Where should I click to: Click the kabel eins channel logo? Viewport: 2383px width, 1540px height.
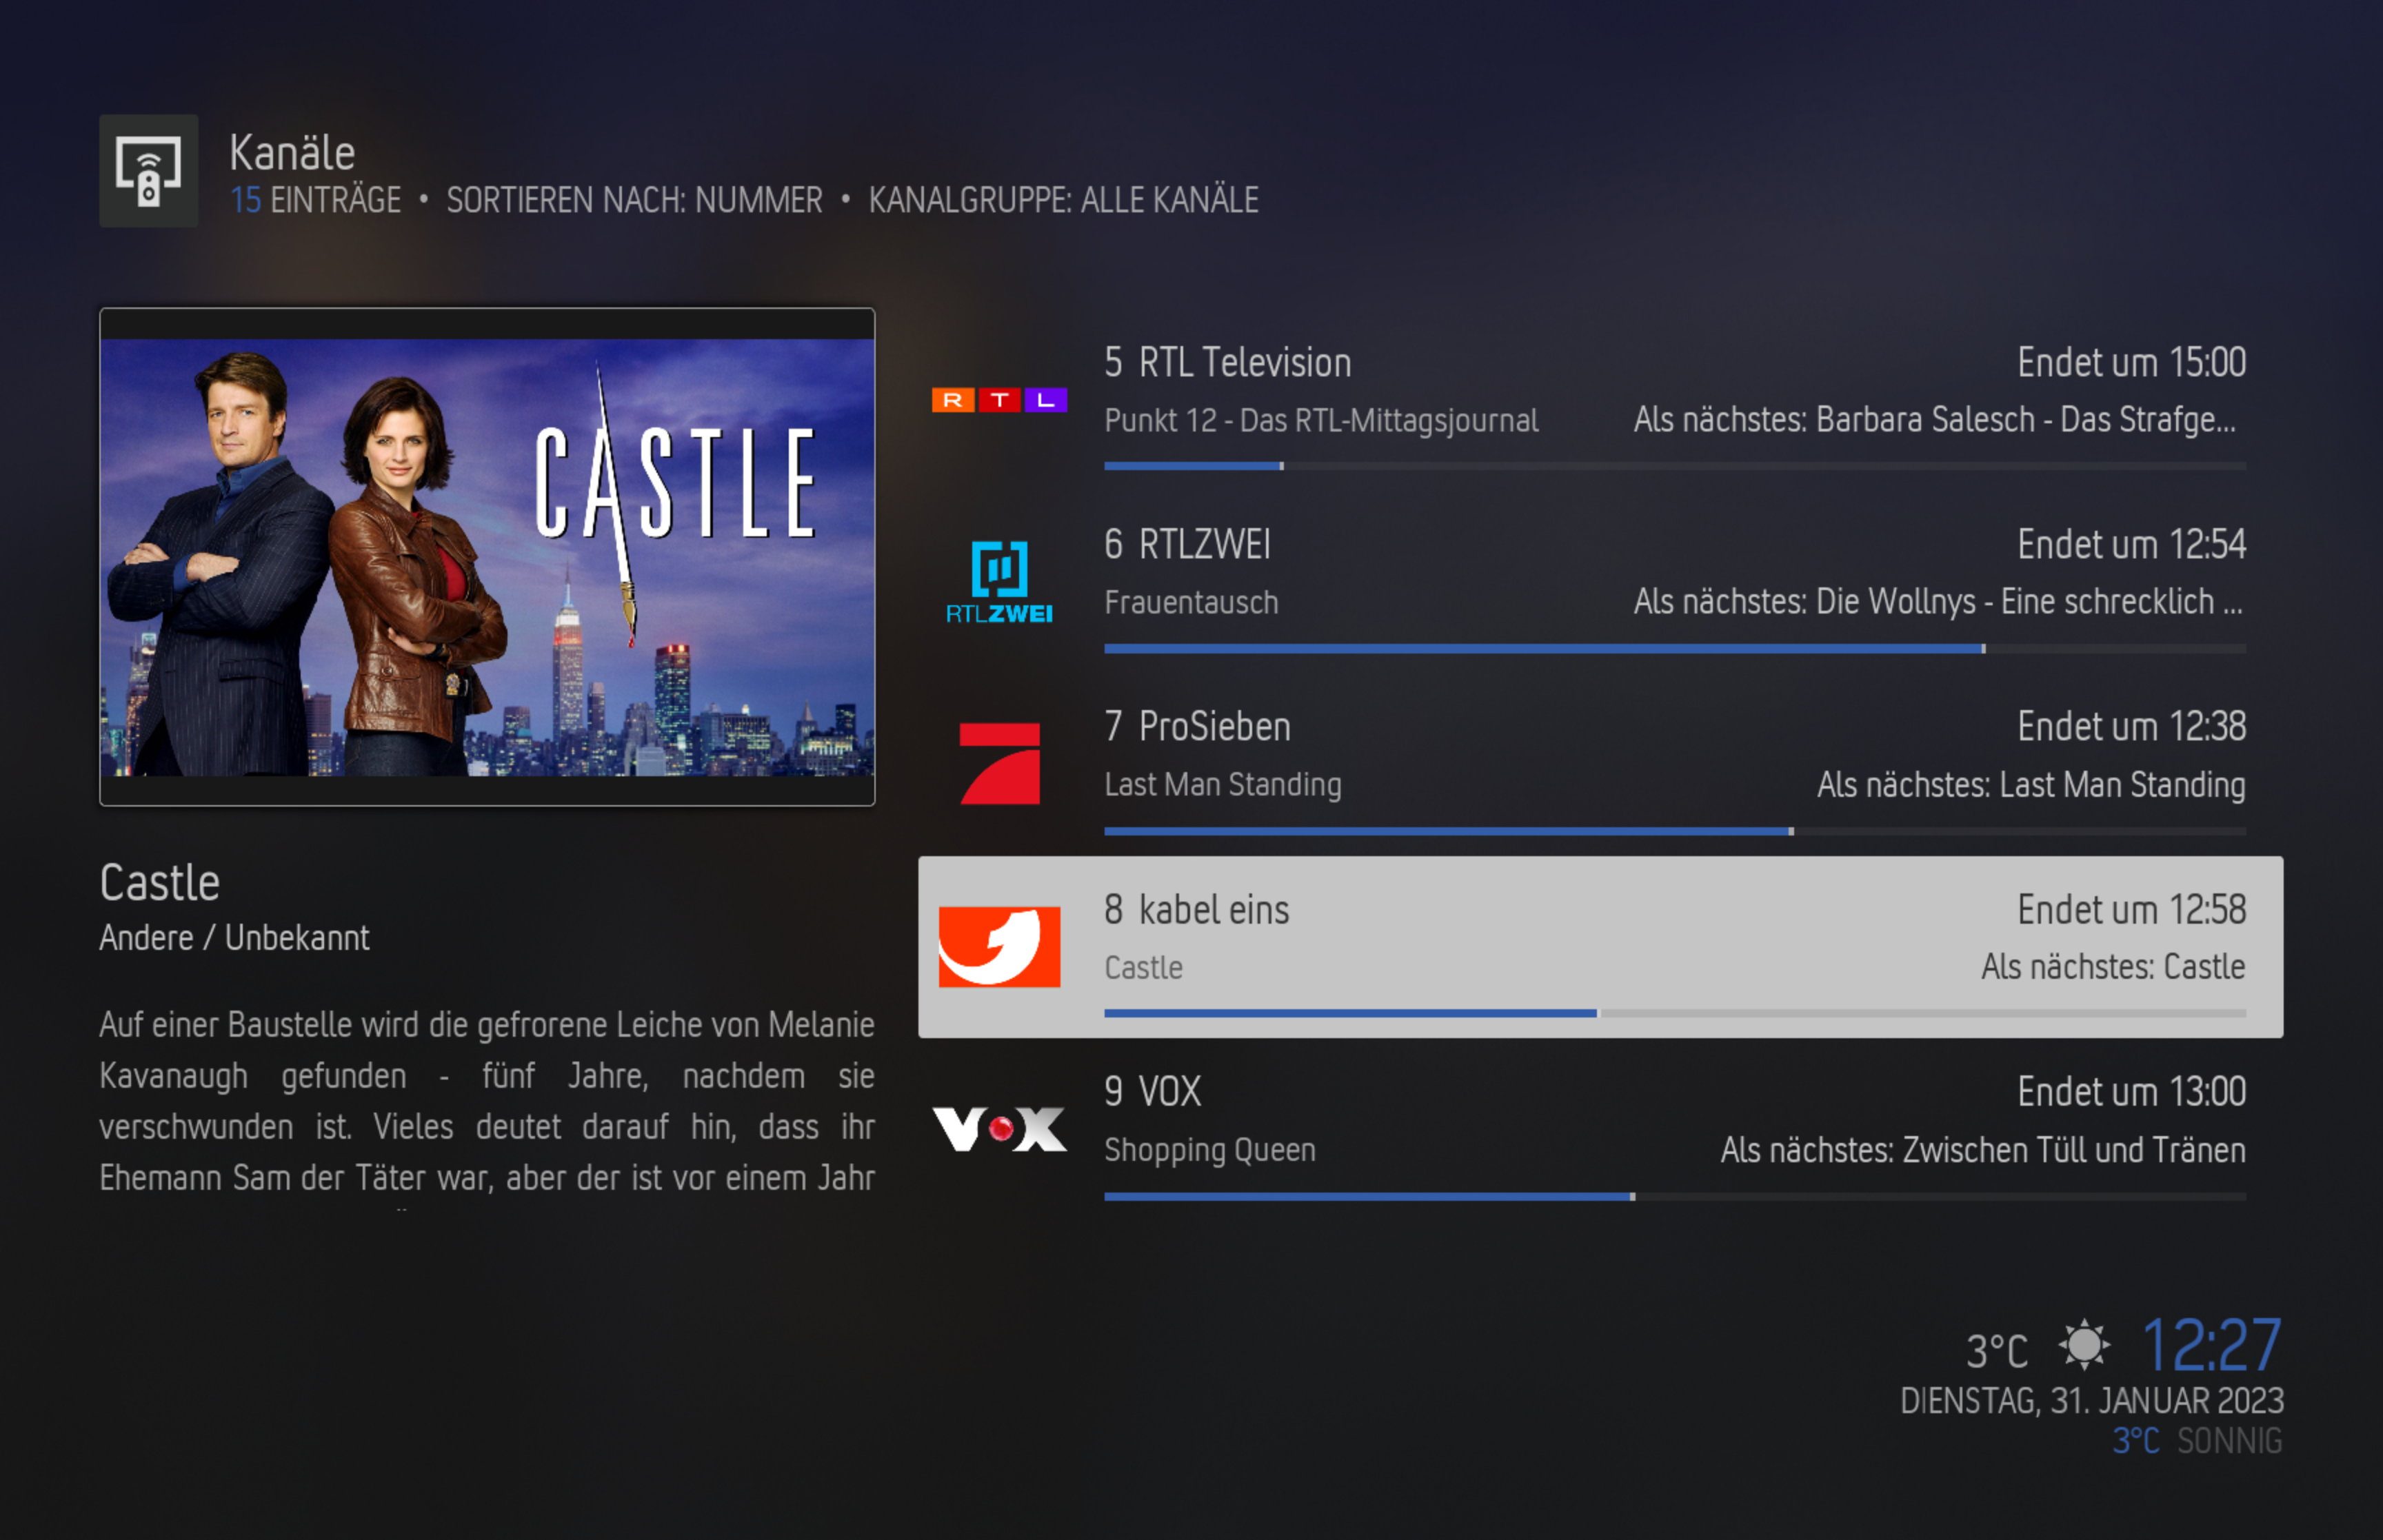(999, 946)
